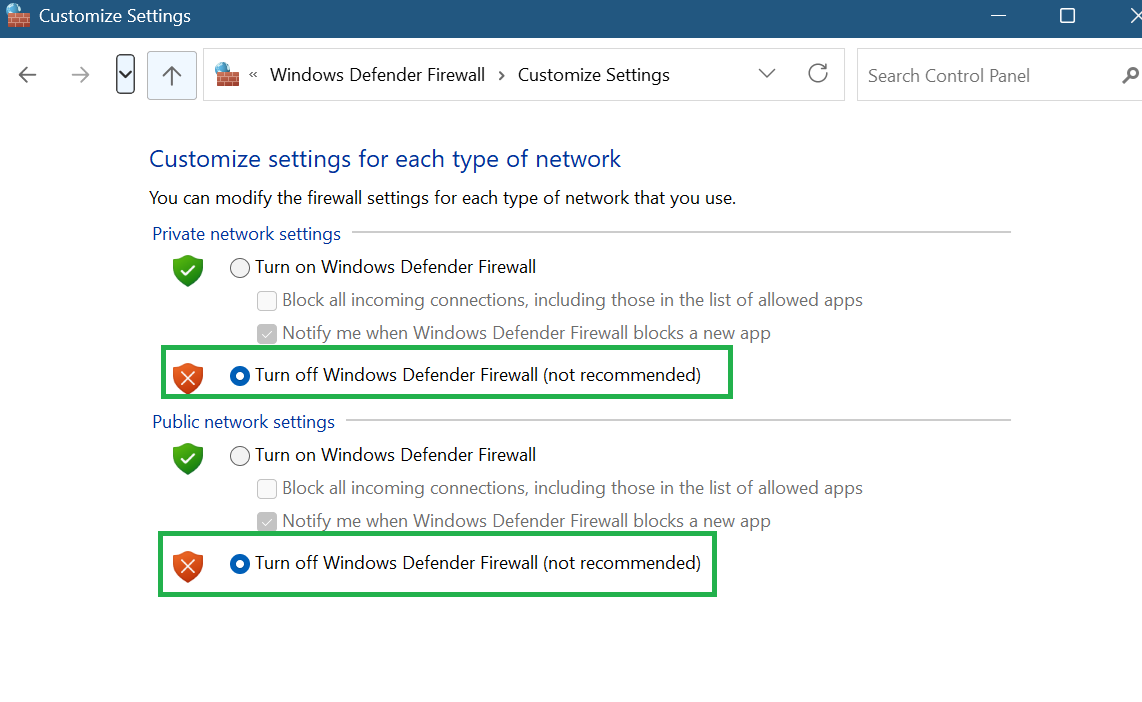Screen dimensions: 1142x702
Task: Toggle notify checkbox under Private network settings
Action: pyautogui.click(x=267, y=334)
